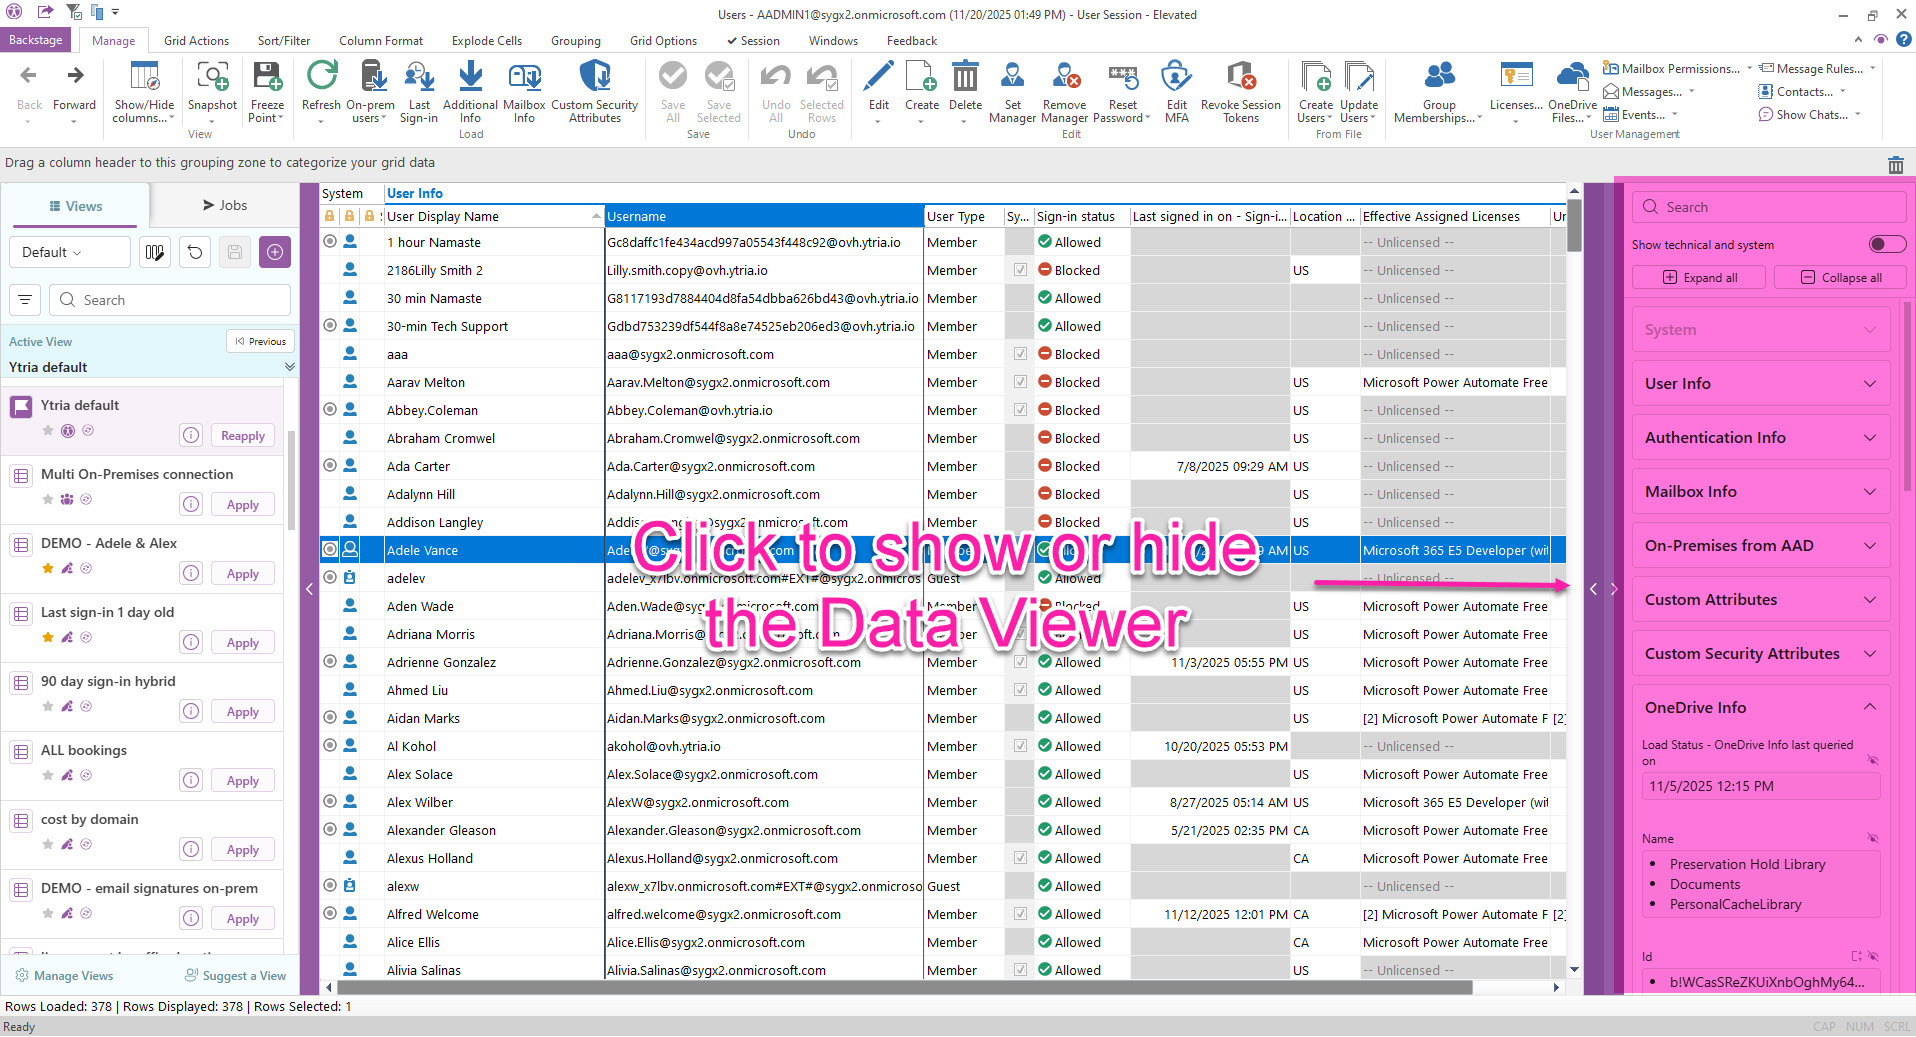The width and height of the screenshot is (1916, 1037).
Task: Uncheck the checkbox on the Adalynn Hill row
Action: tap(1020, 493)
